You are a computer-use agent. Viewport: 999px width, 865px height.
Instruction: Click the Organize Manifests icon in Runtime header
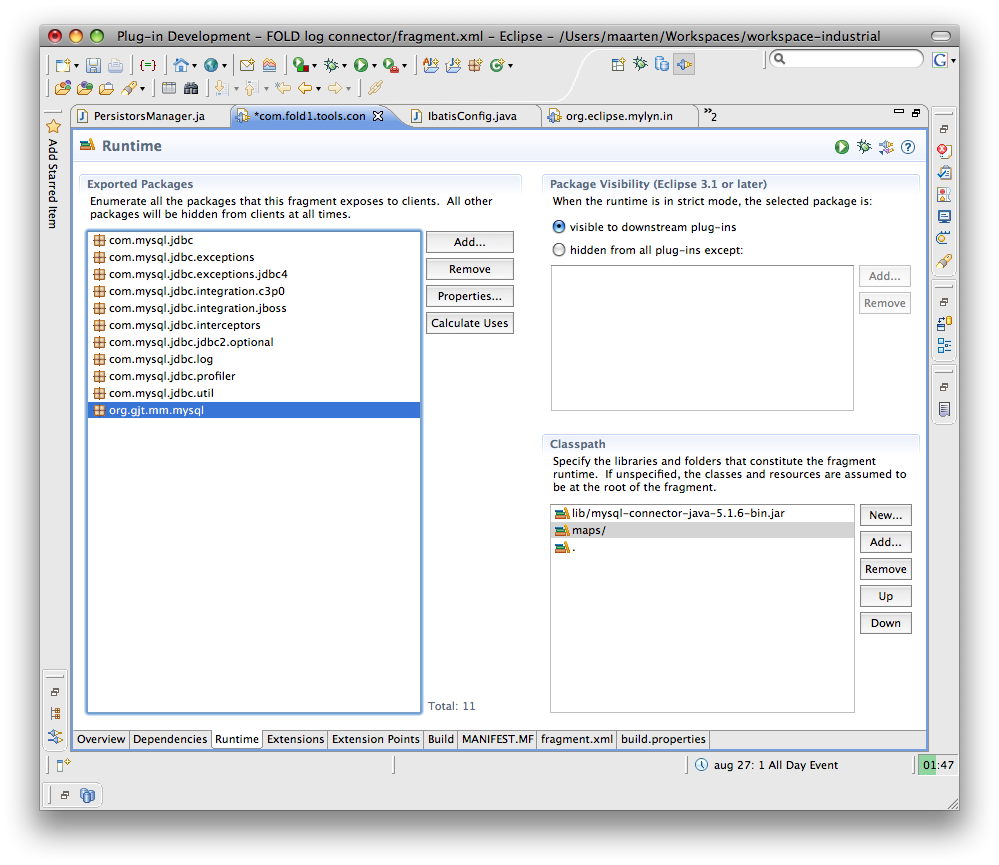886,147
